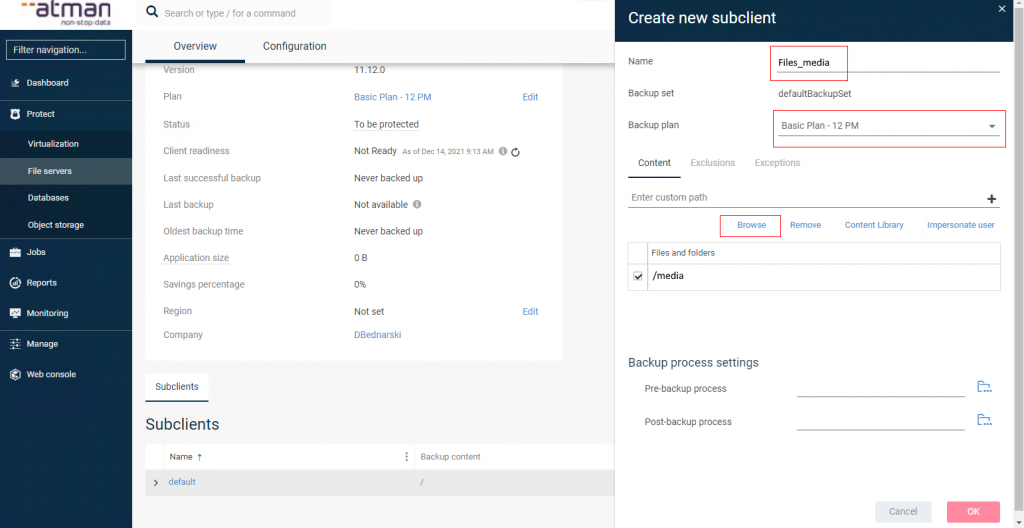1024x528 pixels.
Task: Open the Content Library link
Action: tap(873, 225)
